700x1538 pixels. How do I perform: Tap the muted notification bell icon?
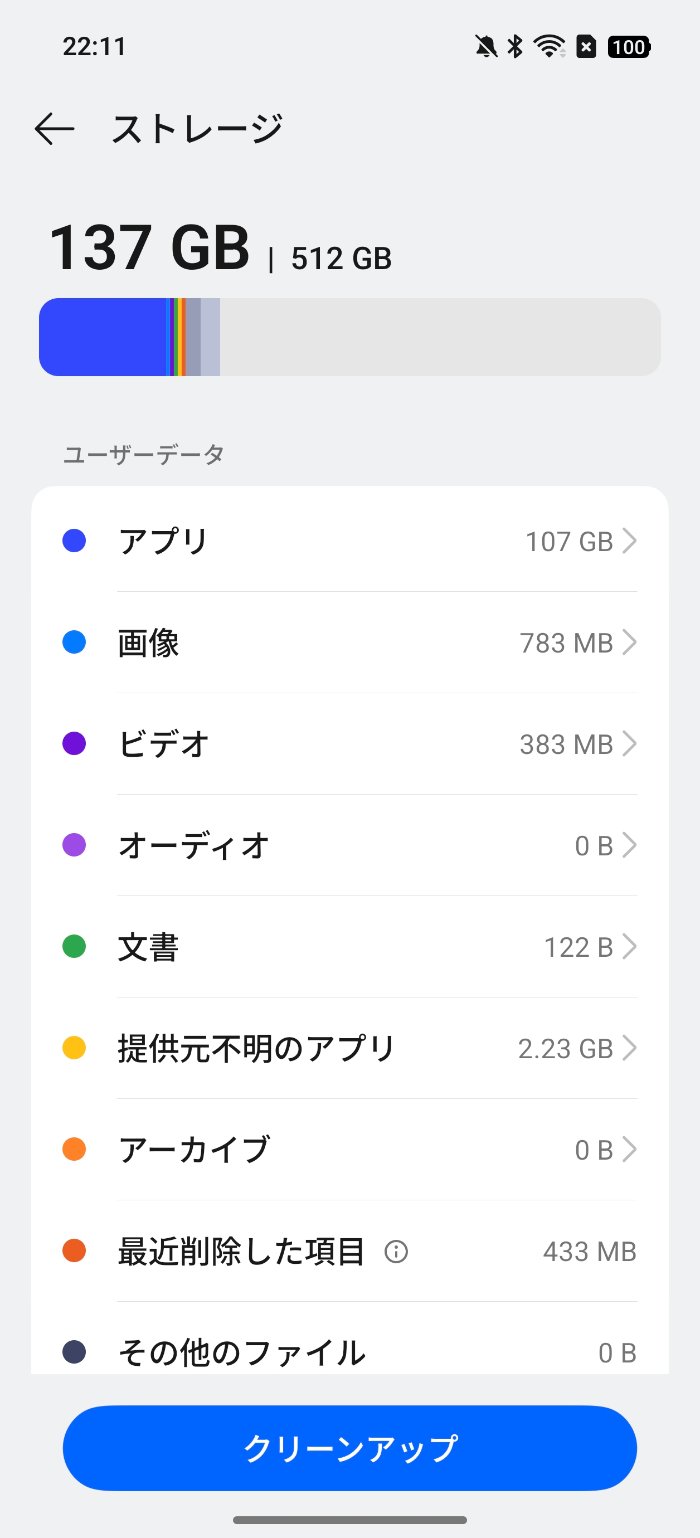click(486, 46)
